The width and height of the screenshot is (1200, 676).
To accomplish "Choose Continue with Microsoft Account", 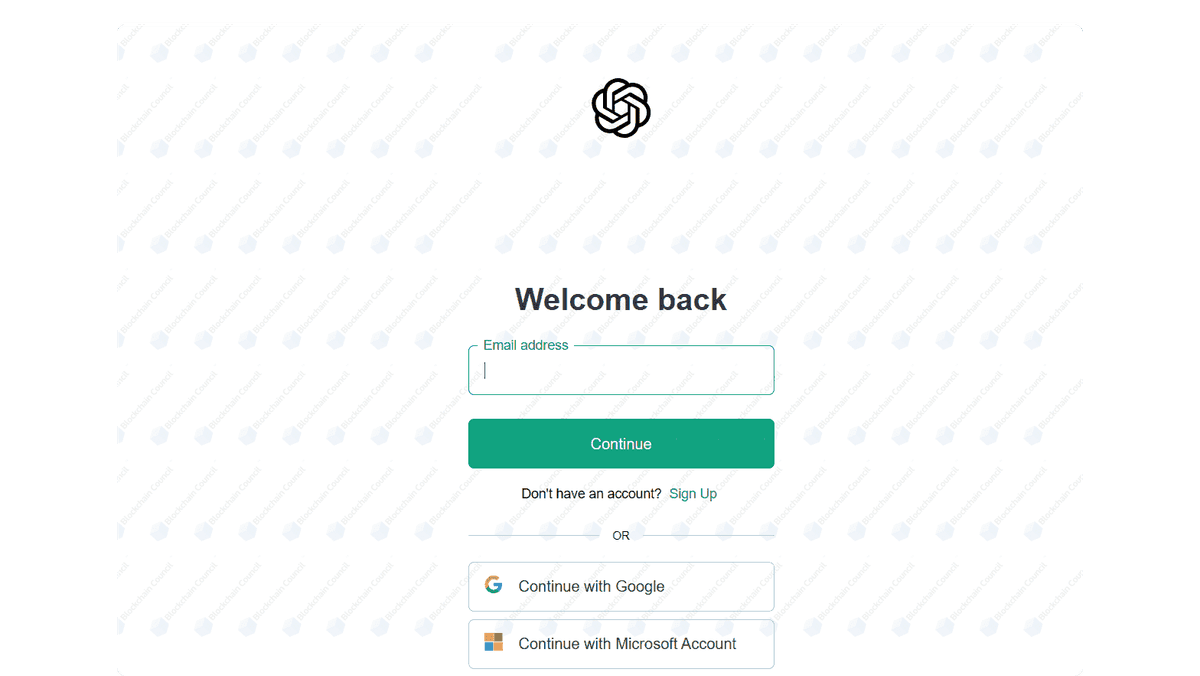I will [x=621, y=644].
